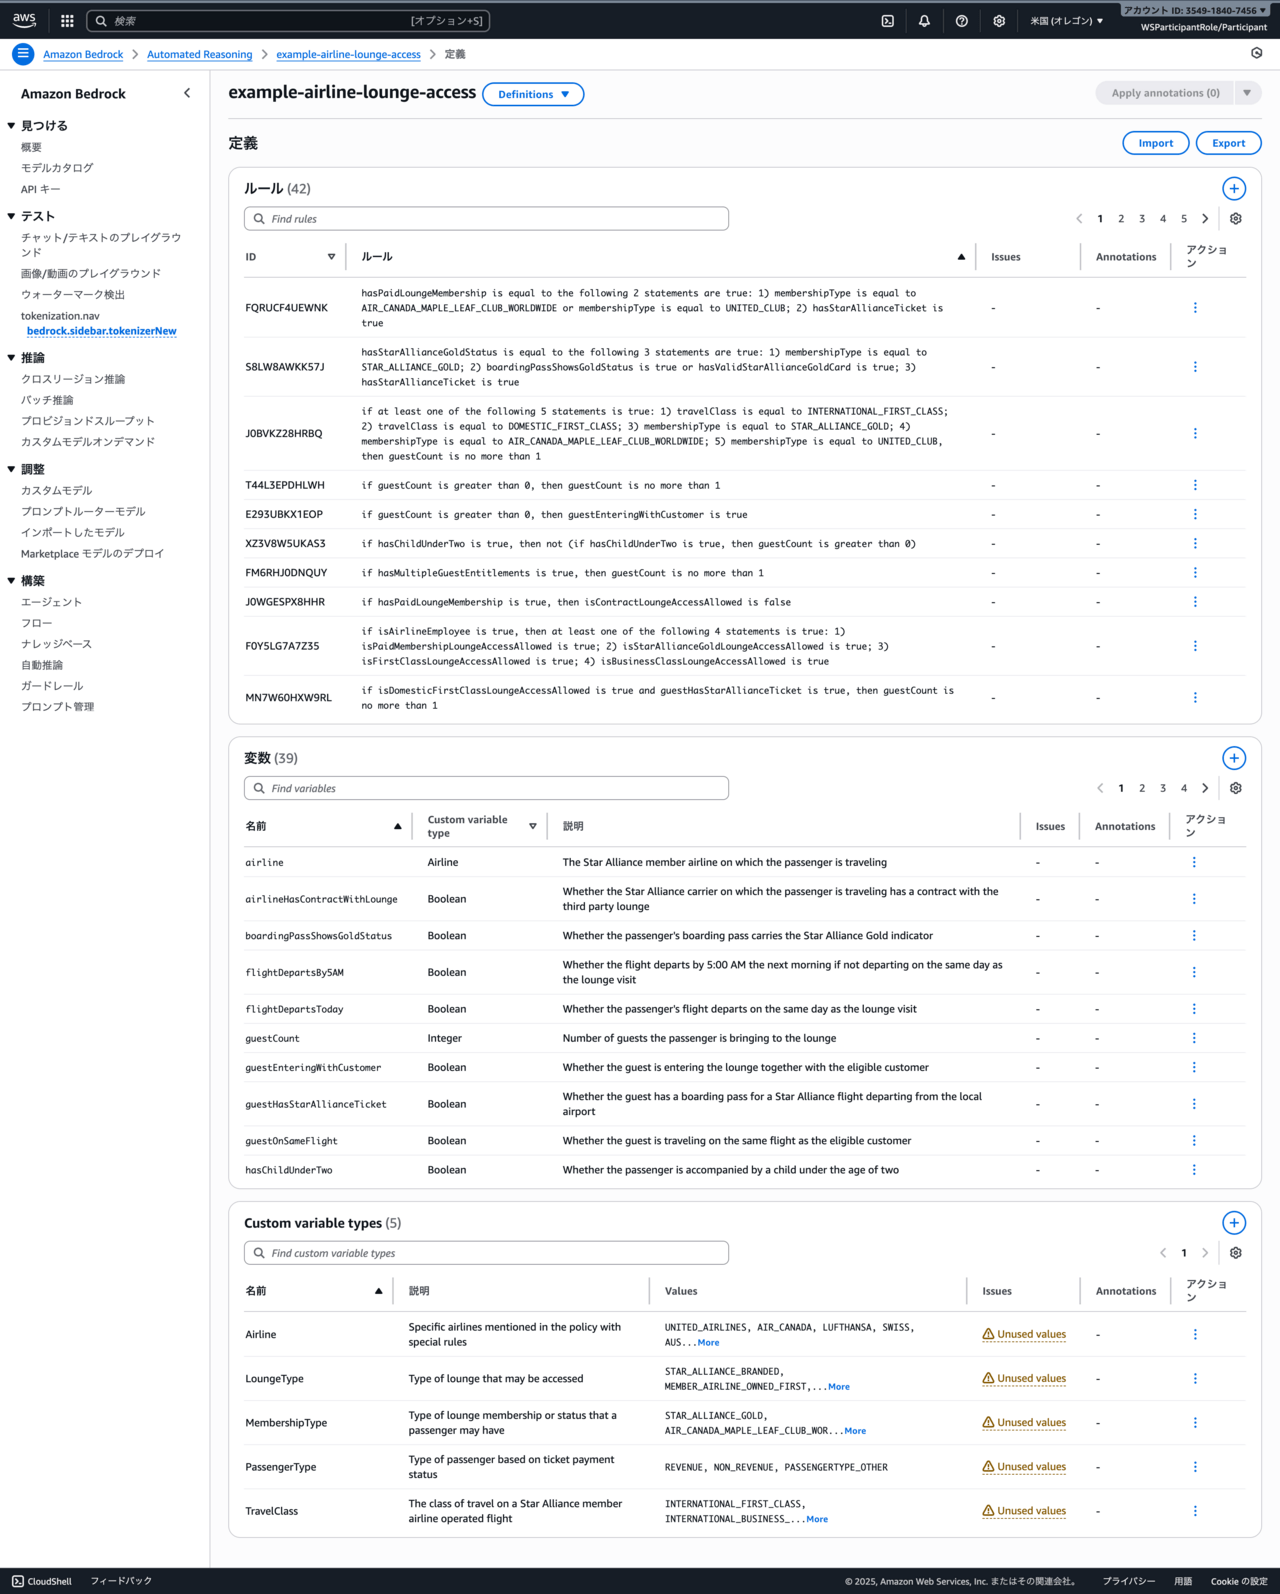The height and width of the screenshot is (1594, 1280).
Task: Add a new rule with plus icon
Action: [1233, 189]
